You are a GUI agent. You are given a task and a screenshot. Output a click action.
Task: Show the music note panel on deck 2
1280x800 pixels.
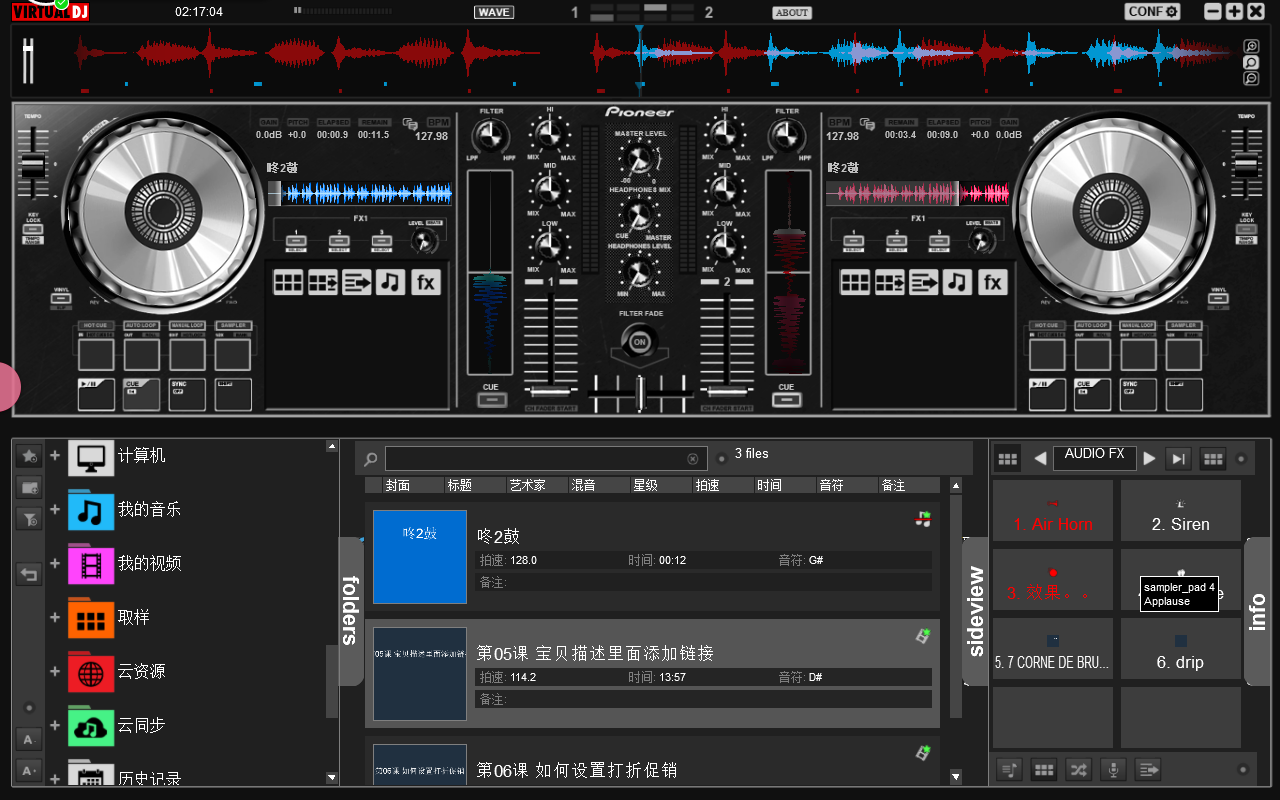click(x=957, y=282)
